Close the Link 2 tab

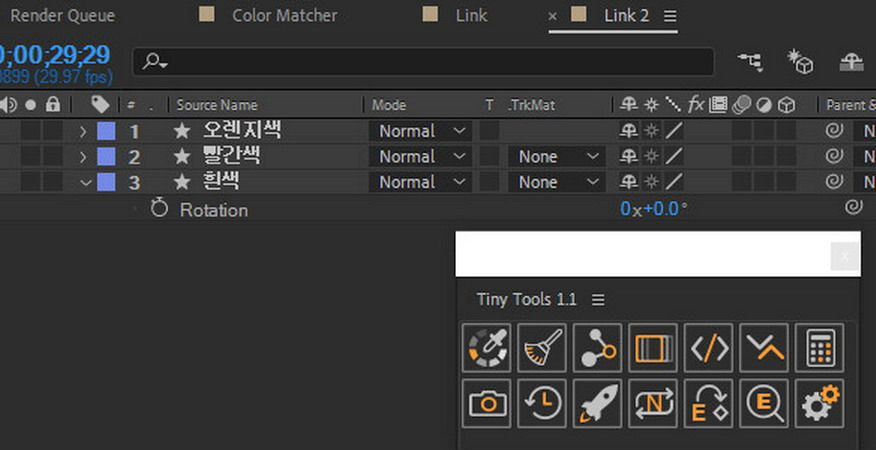pyautogui.click(x=553, y=16)
